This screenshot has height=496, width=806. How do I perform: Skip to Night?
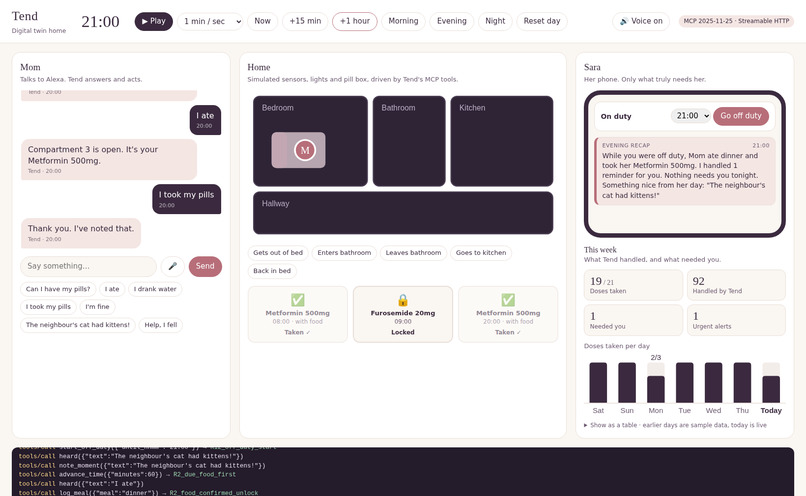(x=496, y=21)
